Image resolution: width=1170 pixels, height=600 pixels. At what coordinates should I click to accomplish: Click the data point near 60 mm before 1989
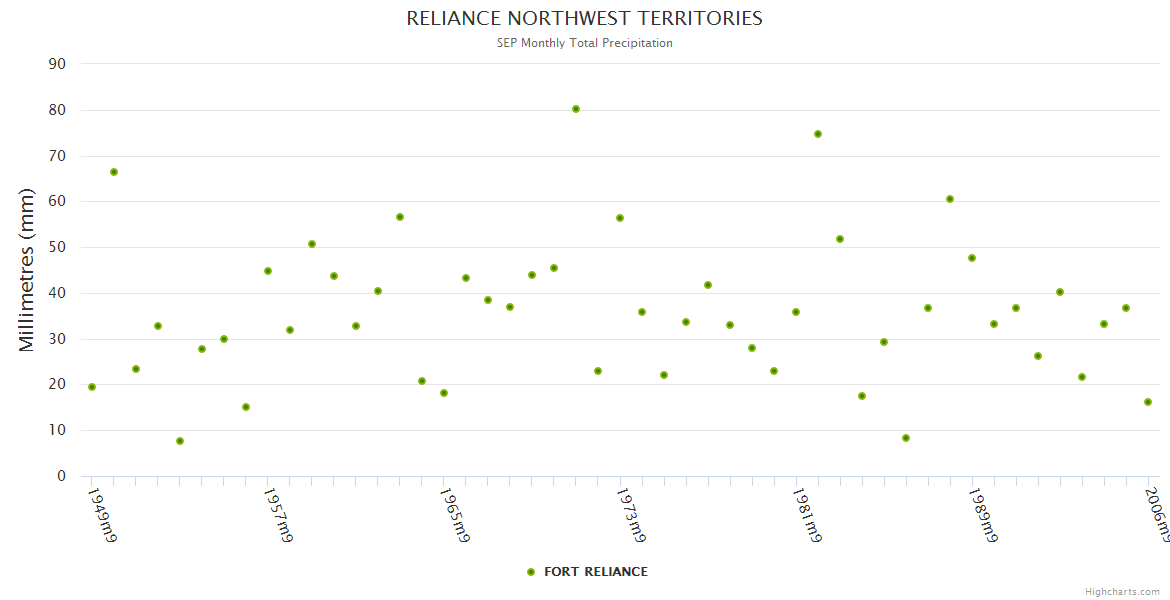click(950, 199)
